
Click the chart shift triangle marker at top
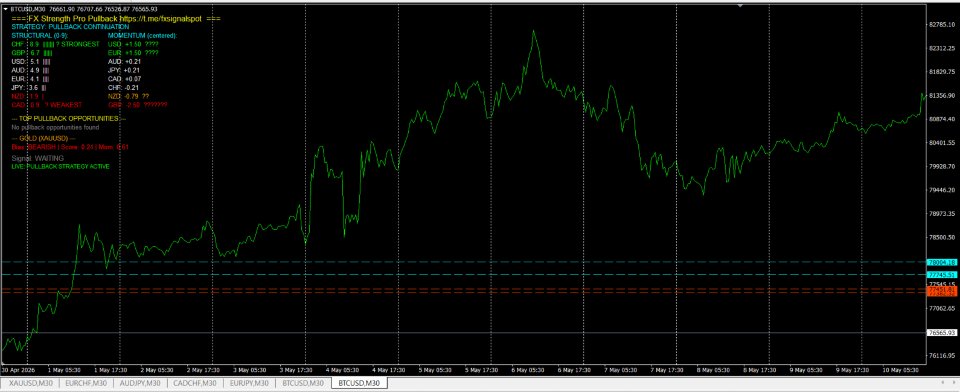(x=740, y=6)
